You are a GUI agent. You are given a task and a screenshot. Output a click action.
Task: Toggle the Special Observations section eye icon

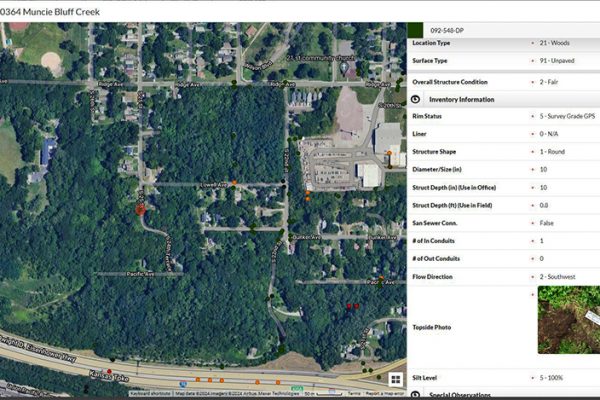[415, 394]
